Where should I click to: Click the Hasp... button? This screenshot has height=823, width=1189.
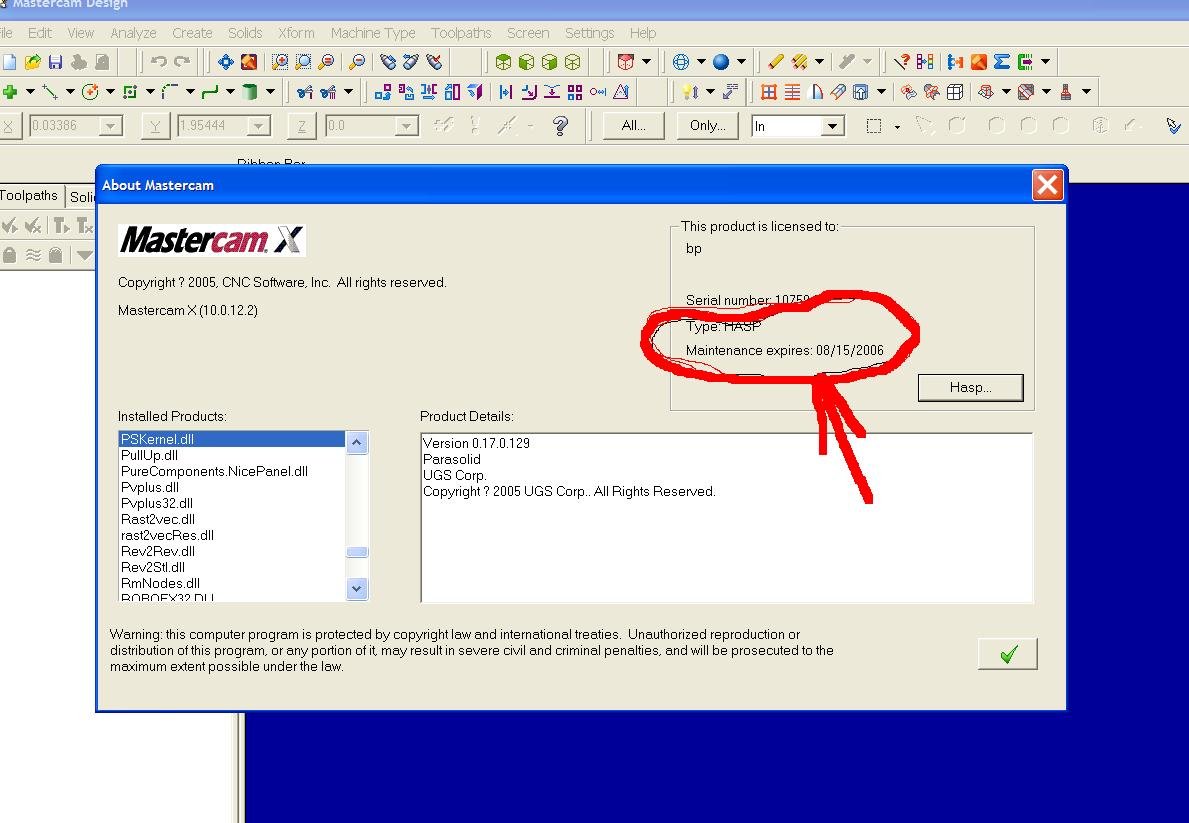tap(971, 388)
